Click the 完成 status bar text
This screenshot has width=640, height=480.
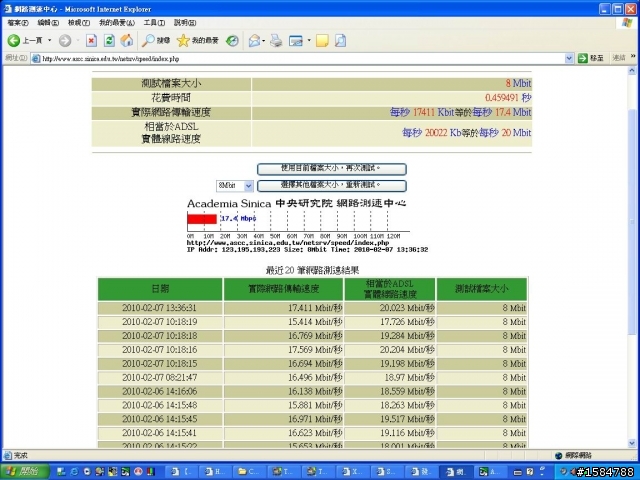[x=20, y=456]
